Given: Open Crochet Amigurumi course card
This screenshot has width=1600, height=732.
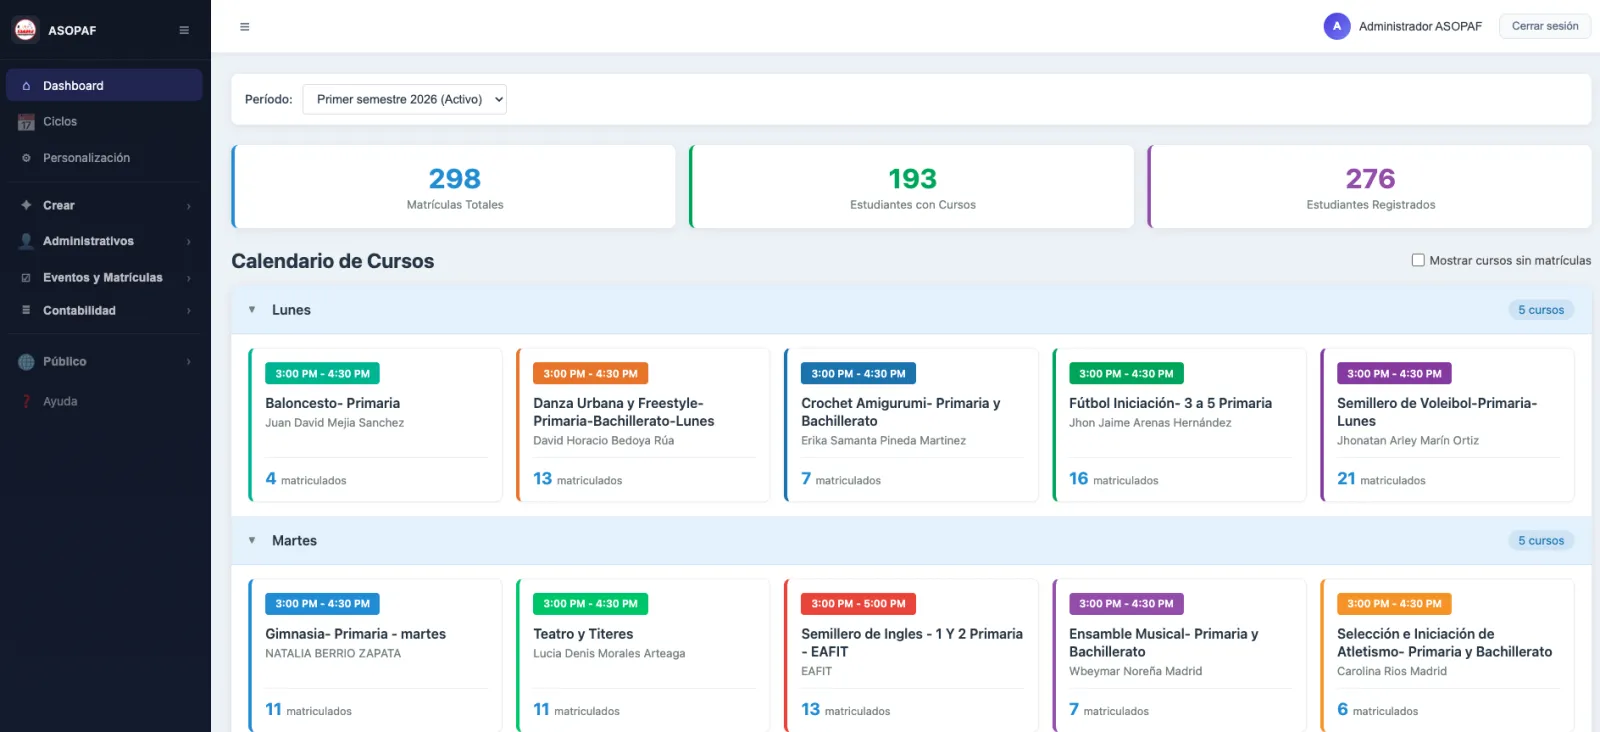Looking at the screenshot, I should 911,425.
